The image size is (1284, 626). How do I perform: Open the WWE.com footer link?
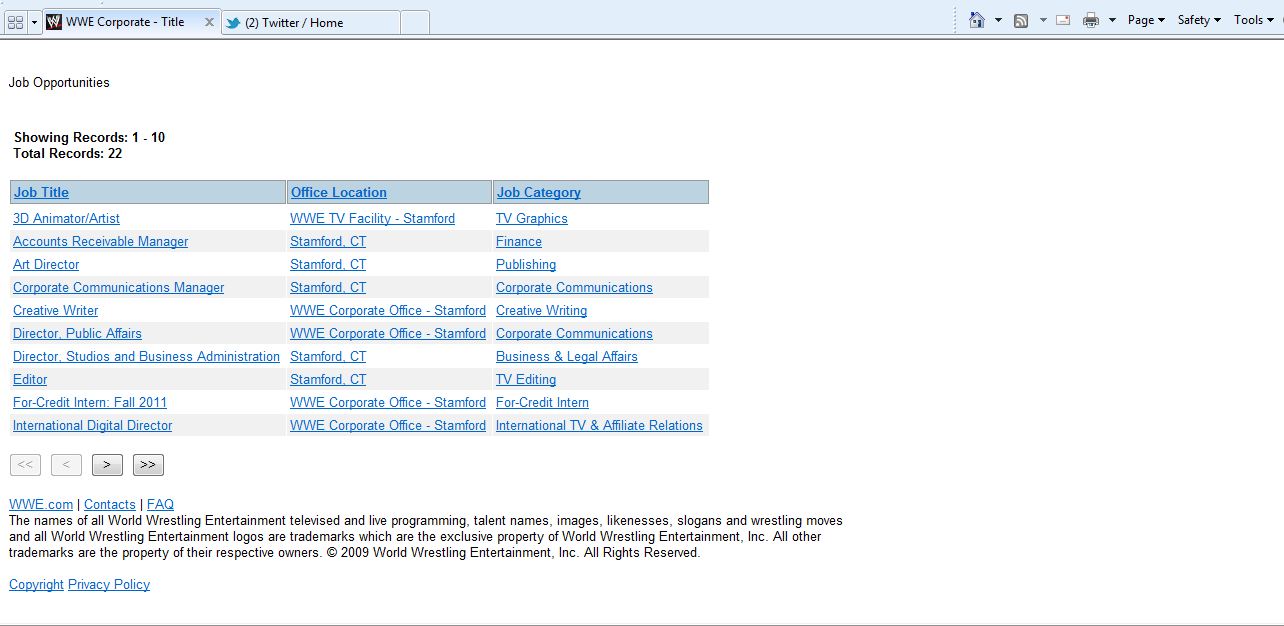tap(41, 505)
